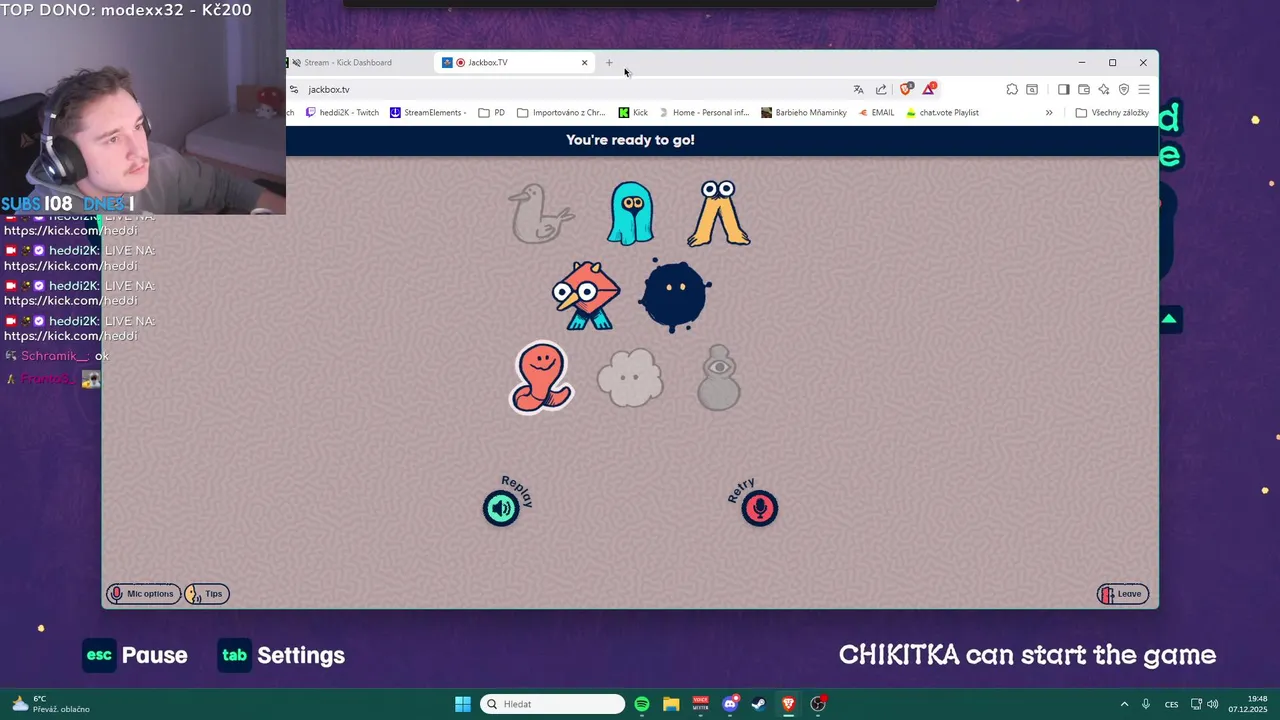
Task: Open Home - Personal inf... bookmark
Action: coord(703,113)
